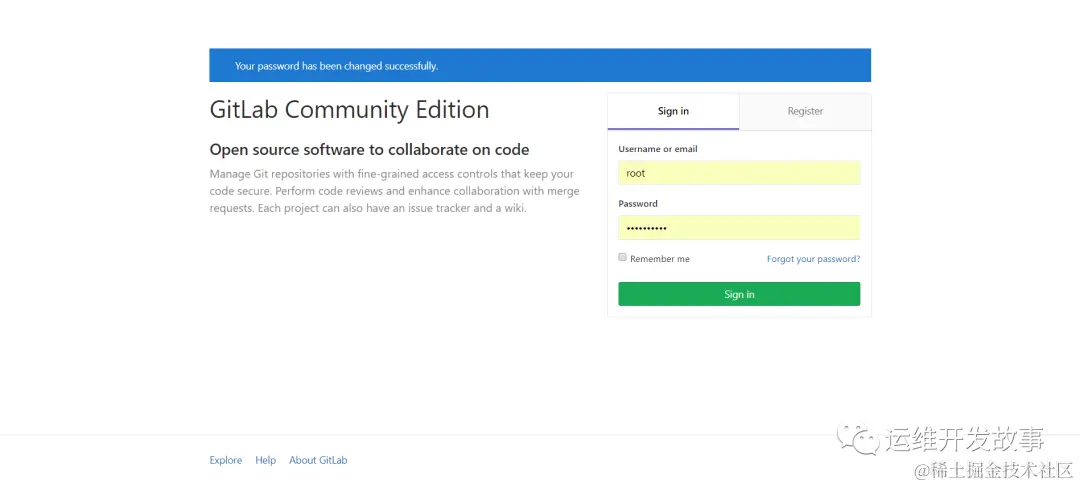The image size is (1080, 487).
Task: Focus the Password input field
Action: pyautogui.click(x=739, y=227)
